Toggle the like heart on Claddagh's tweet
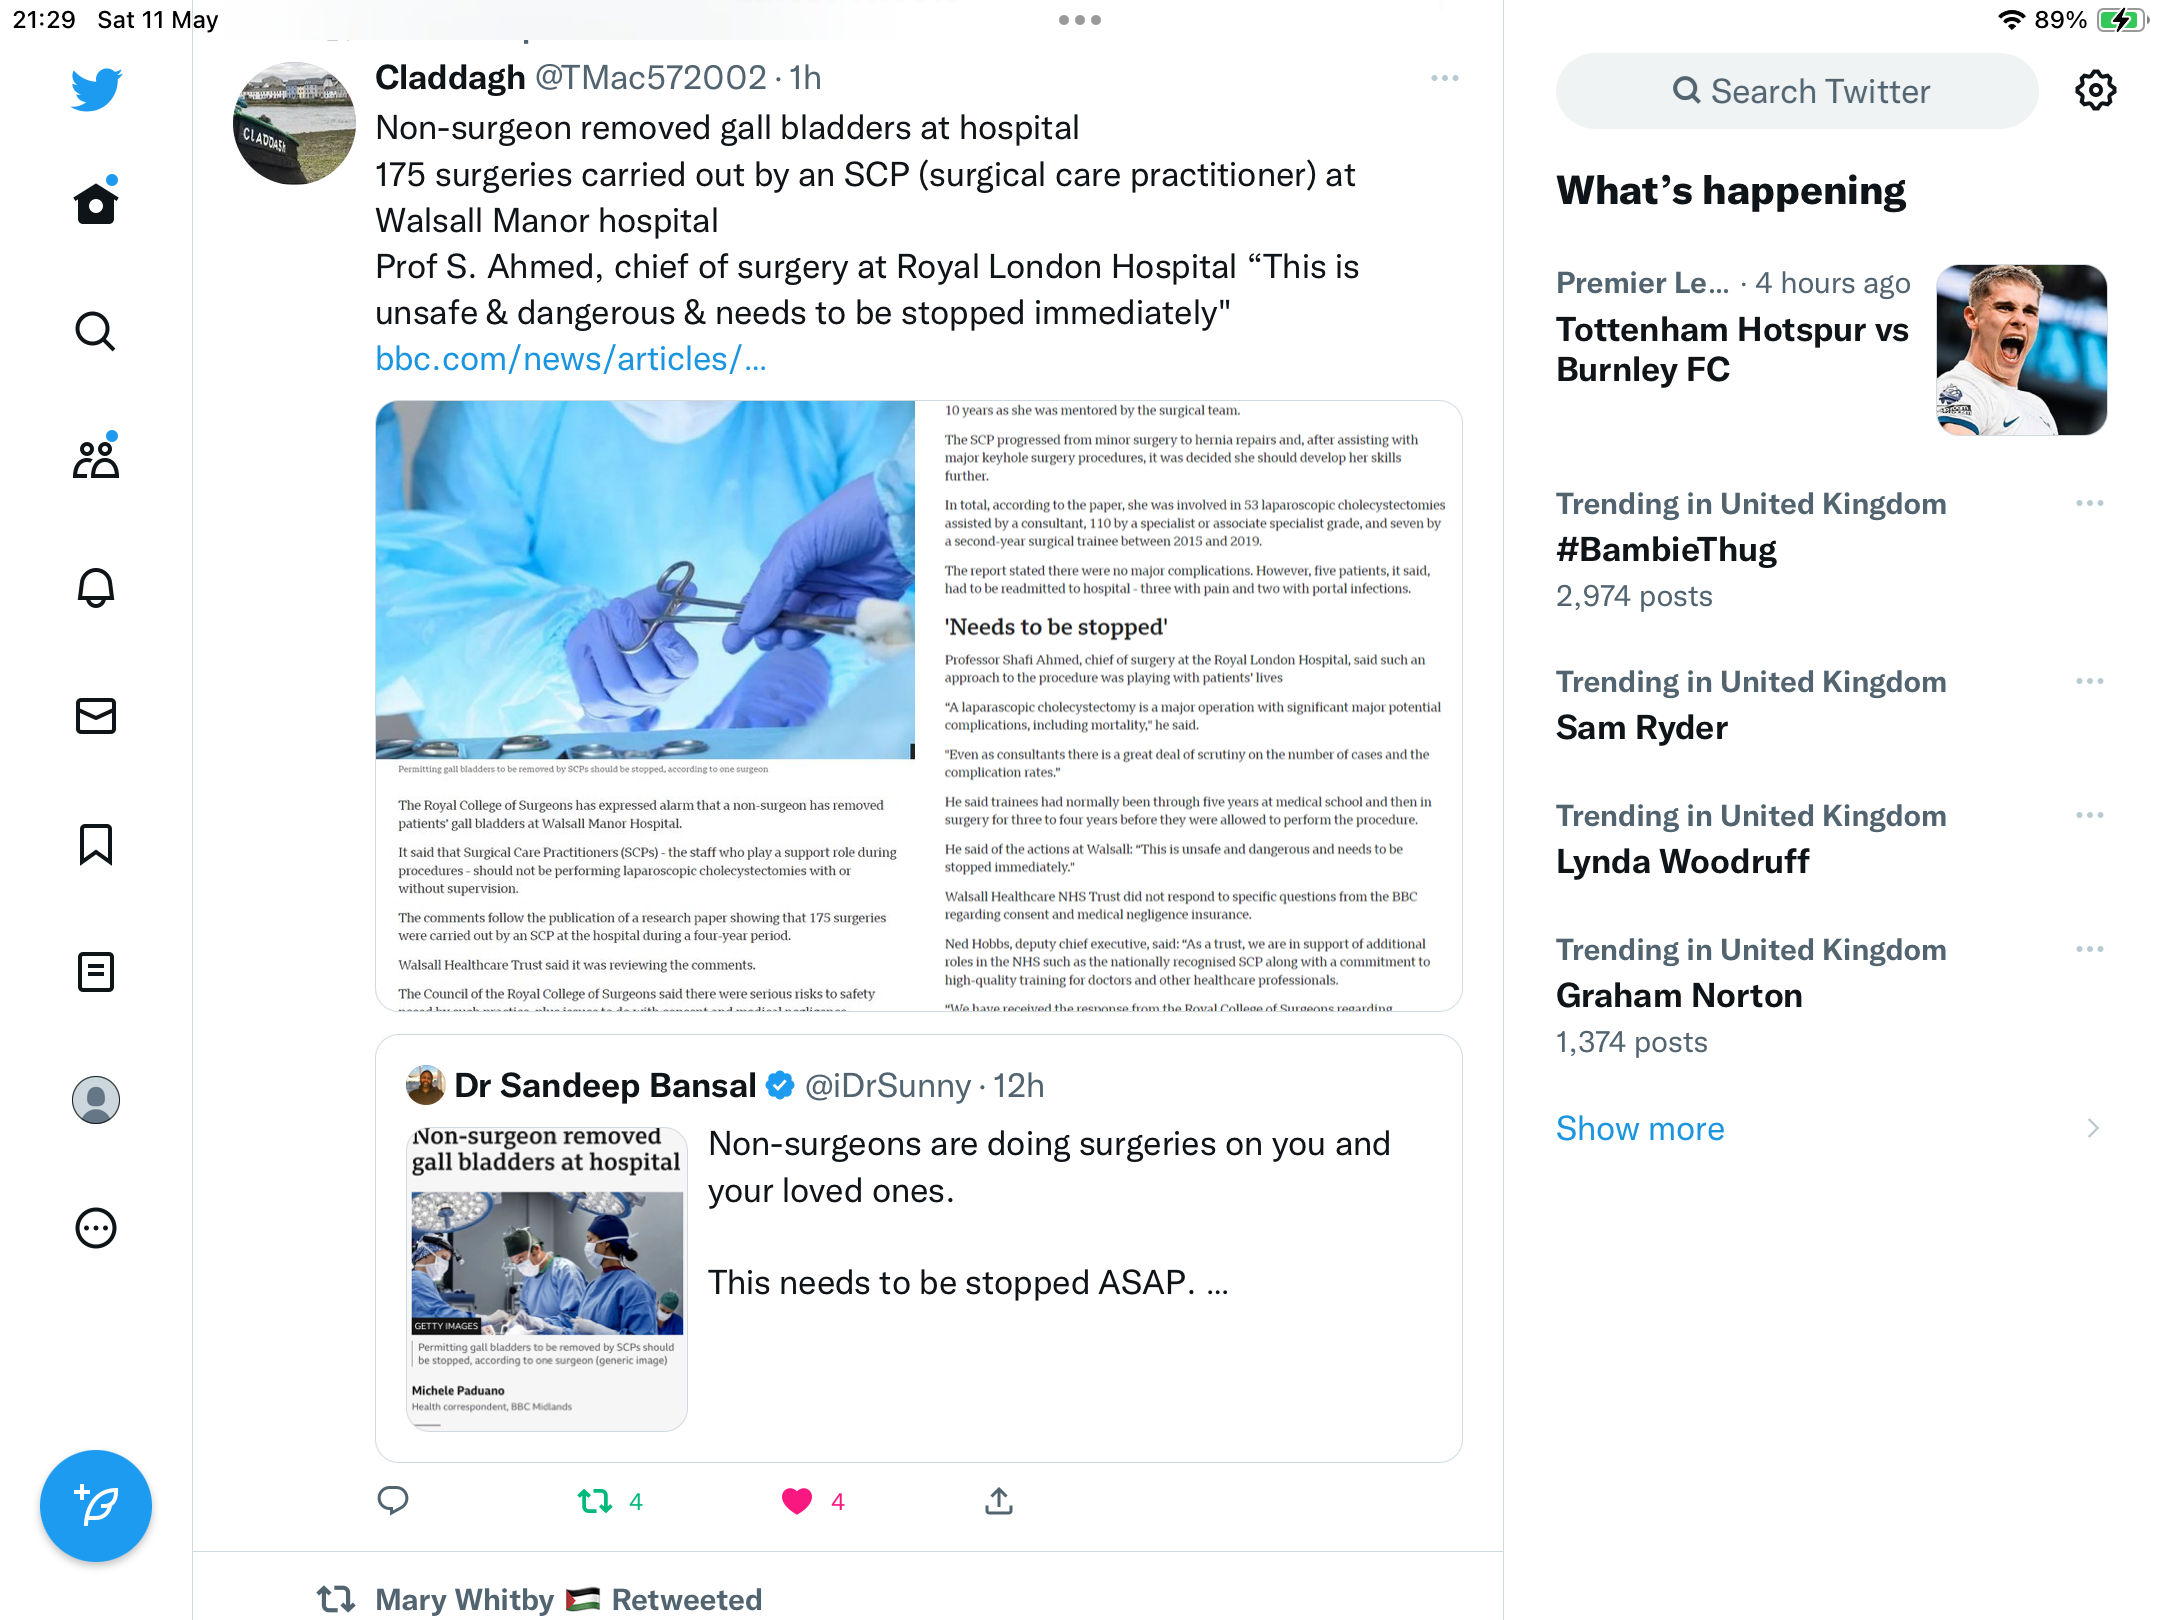The height and width of the screenshot is (1620, 2160). point(797,1501)
